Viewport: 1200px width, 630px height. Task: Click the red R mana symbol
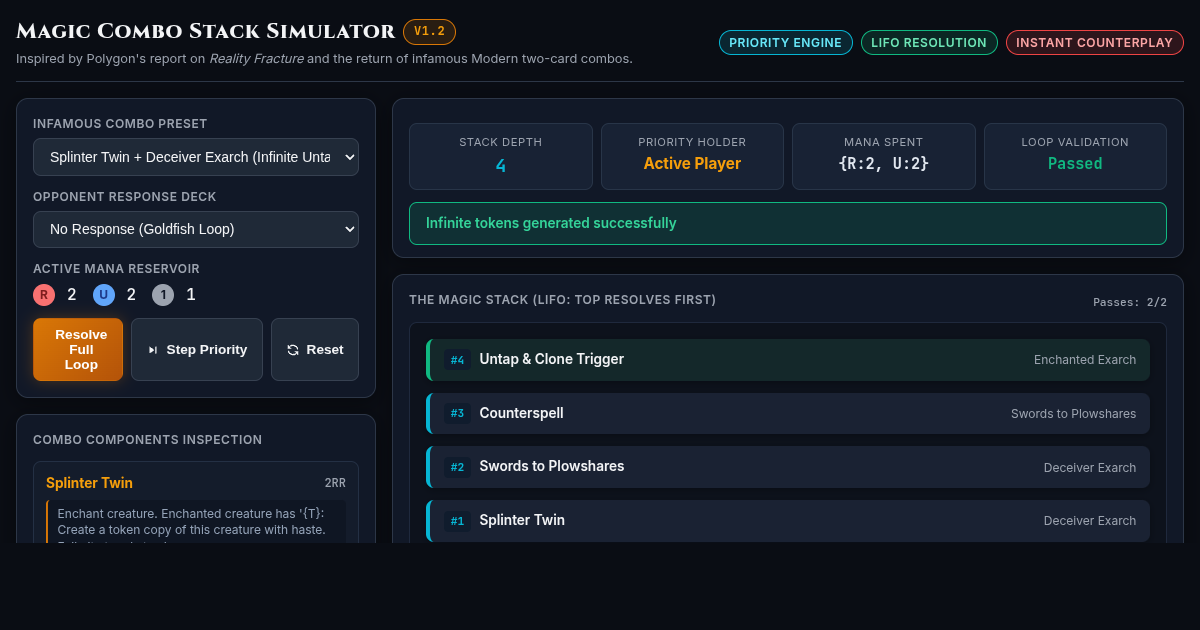[x=44, y=295]
